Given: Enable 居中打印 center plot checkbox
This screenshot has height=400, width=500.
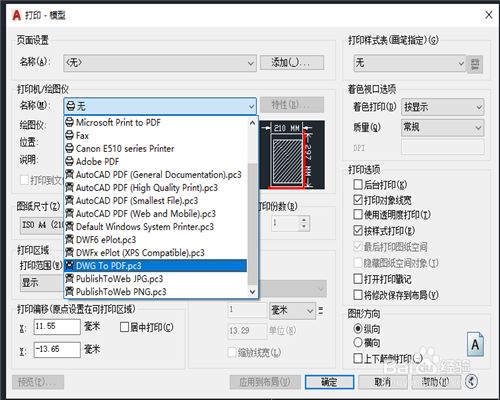Looking at the screenshot, I should (124, 327).
